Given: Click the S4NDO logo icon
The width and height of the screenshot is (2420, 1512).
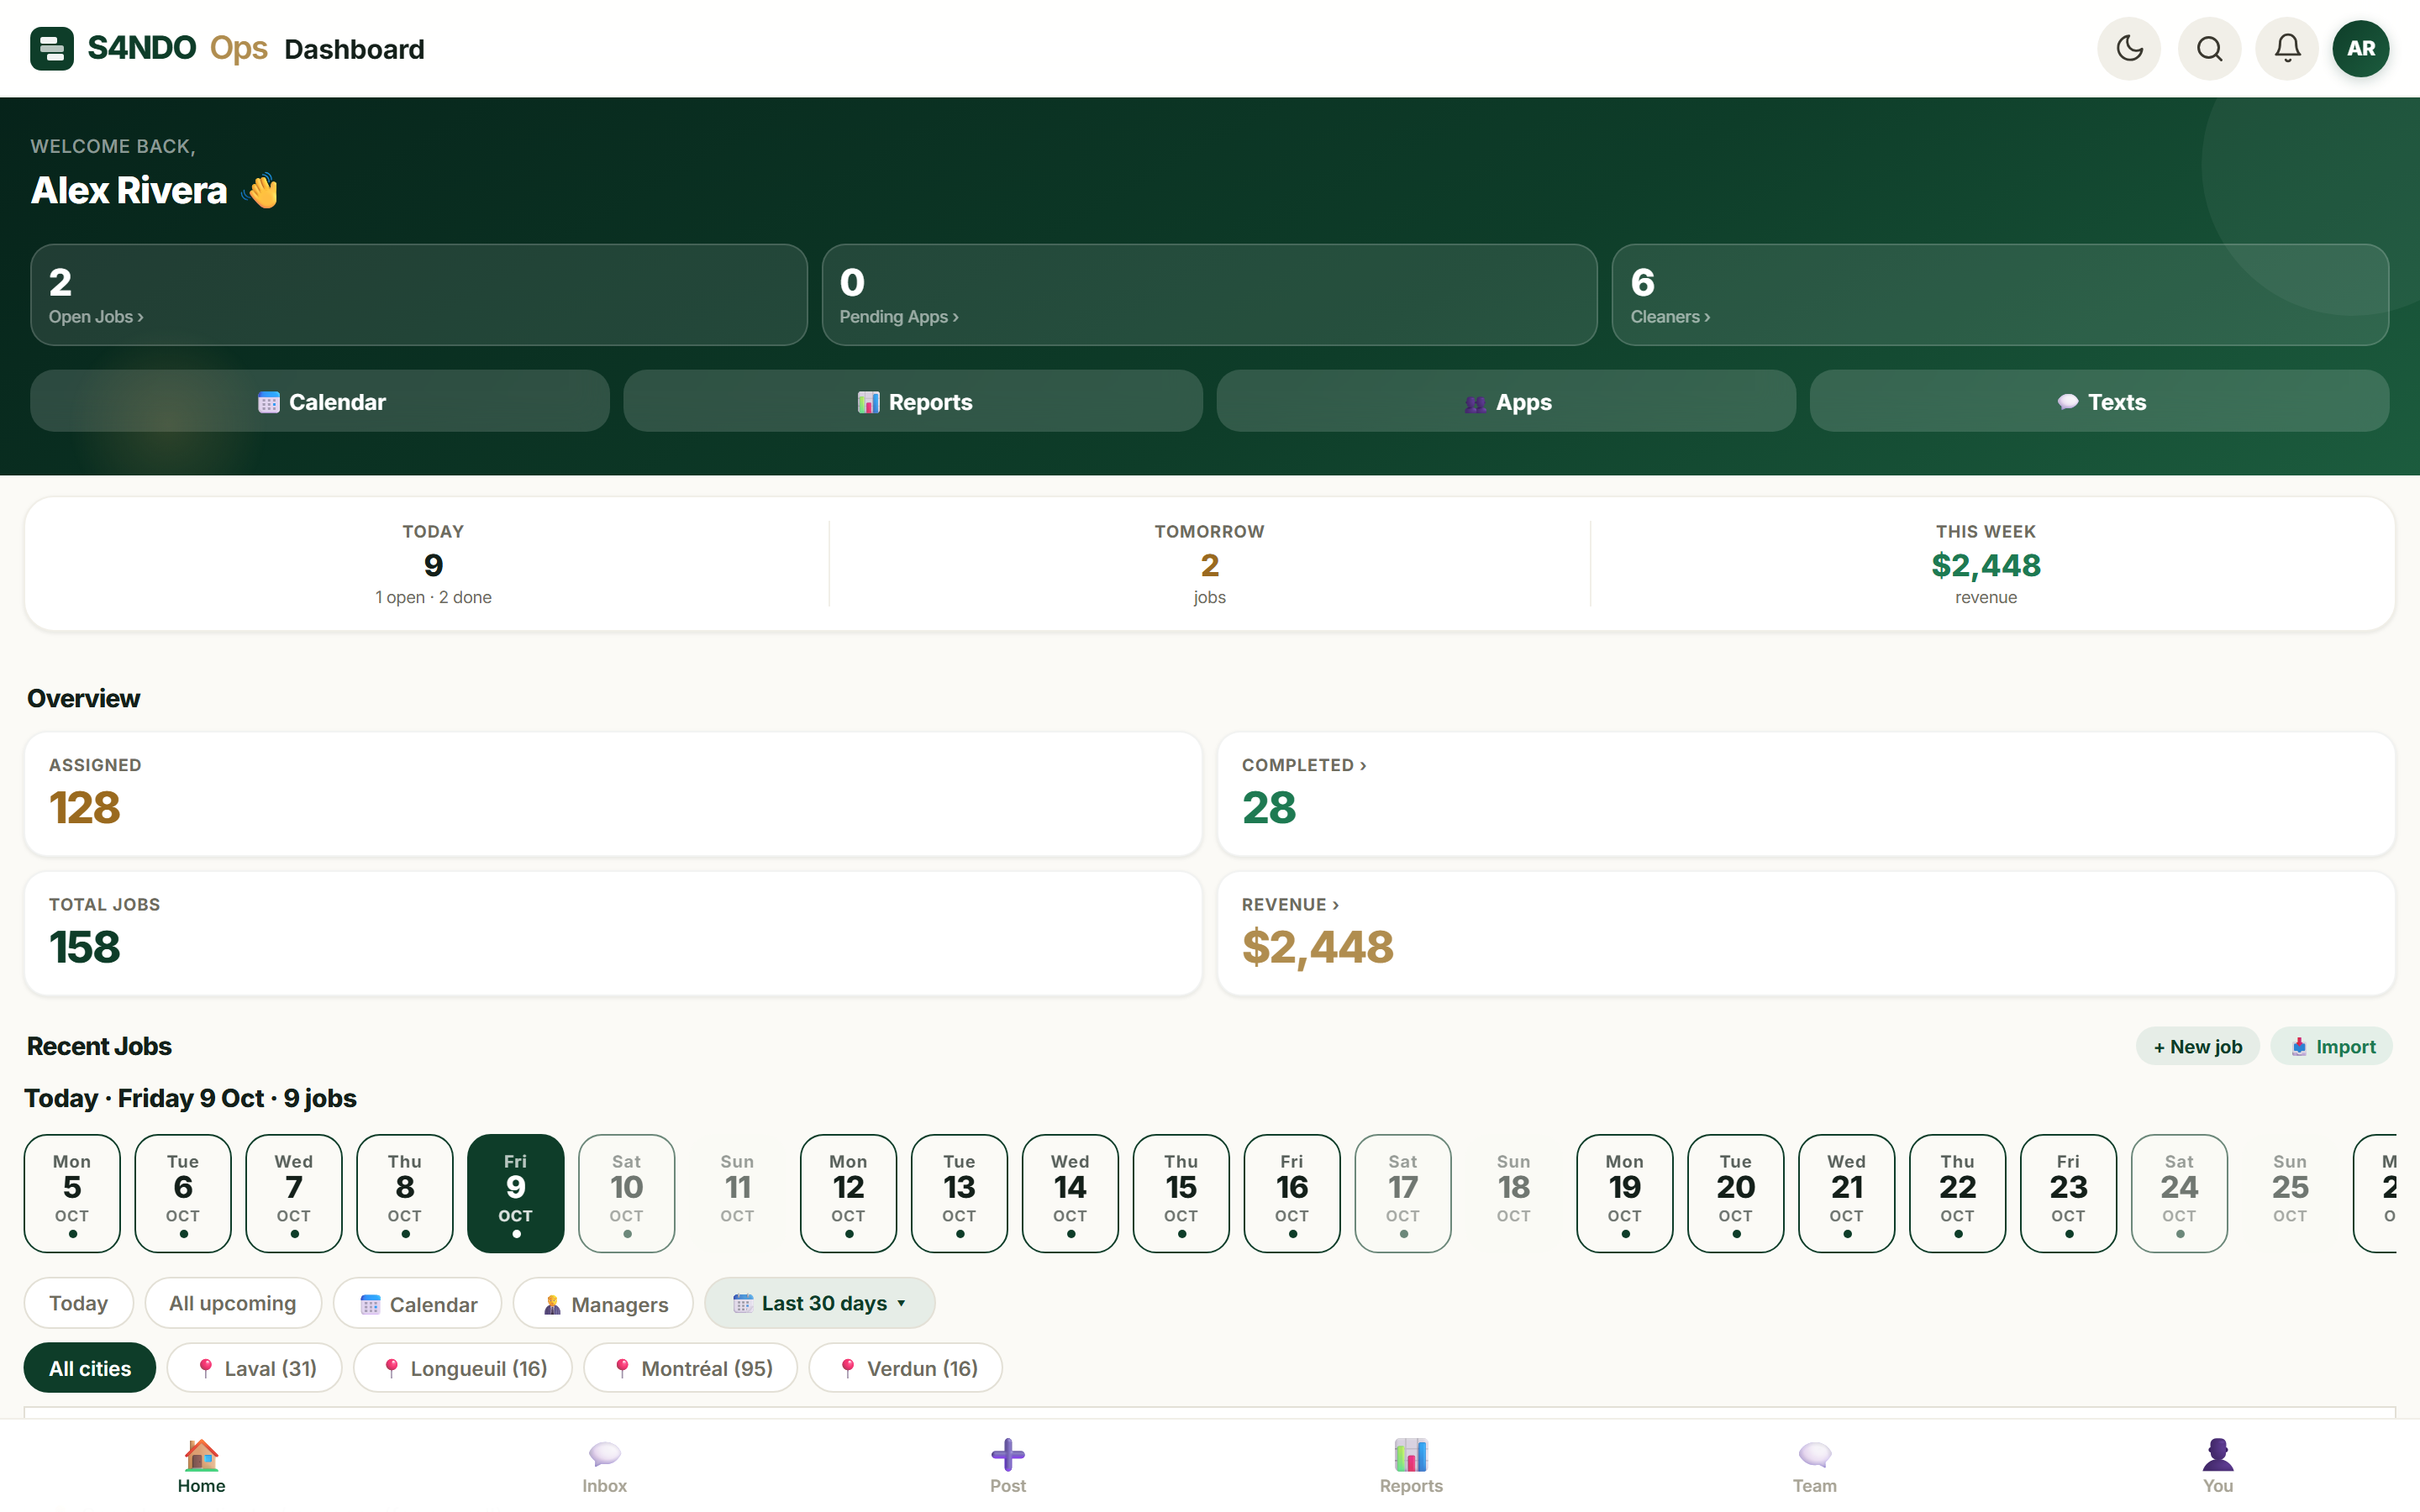Looking at the screenshot, I should (x=52, y=48).
